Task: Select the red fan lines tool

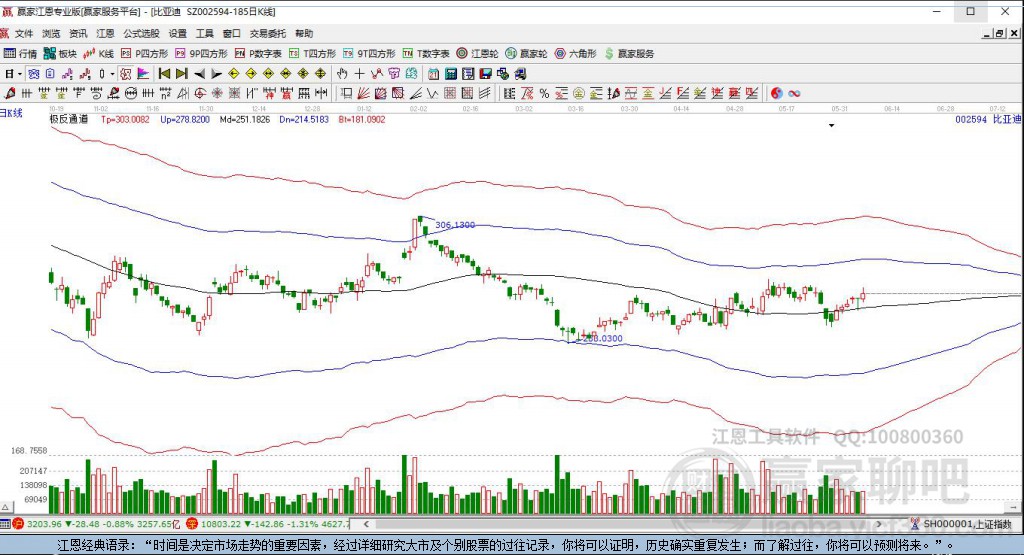Action: pyautogui.click(x=363, y=93)
